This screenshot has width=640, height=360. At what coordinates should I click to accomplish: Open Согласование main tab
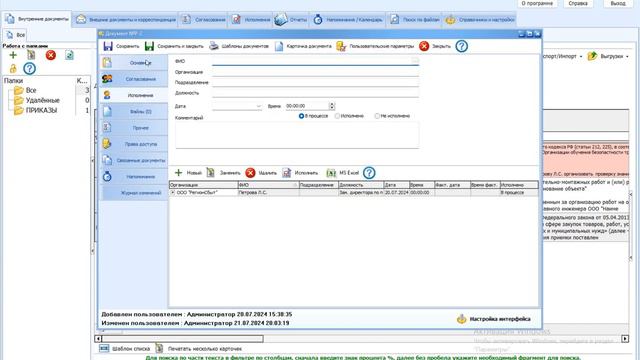pyautogui.click(x=203, y=19)
